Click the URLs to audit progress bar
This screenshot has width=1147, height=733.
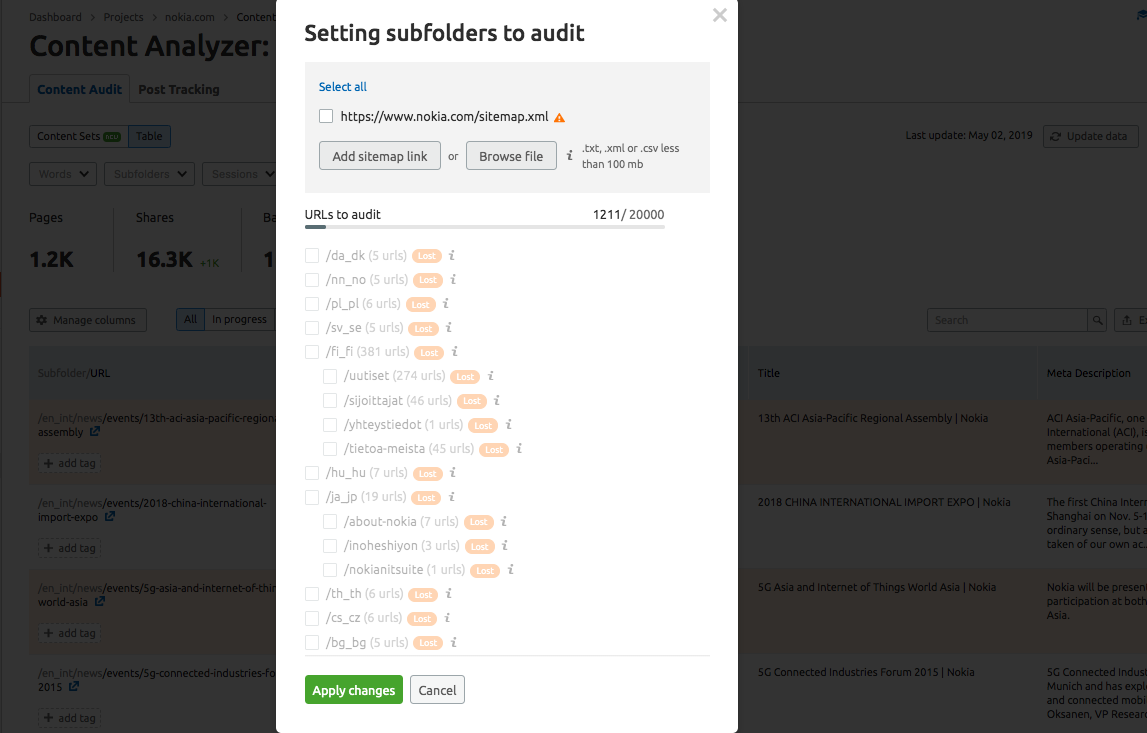484,227
